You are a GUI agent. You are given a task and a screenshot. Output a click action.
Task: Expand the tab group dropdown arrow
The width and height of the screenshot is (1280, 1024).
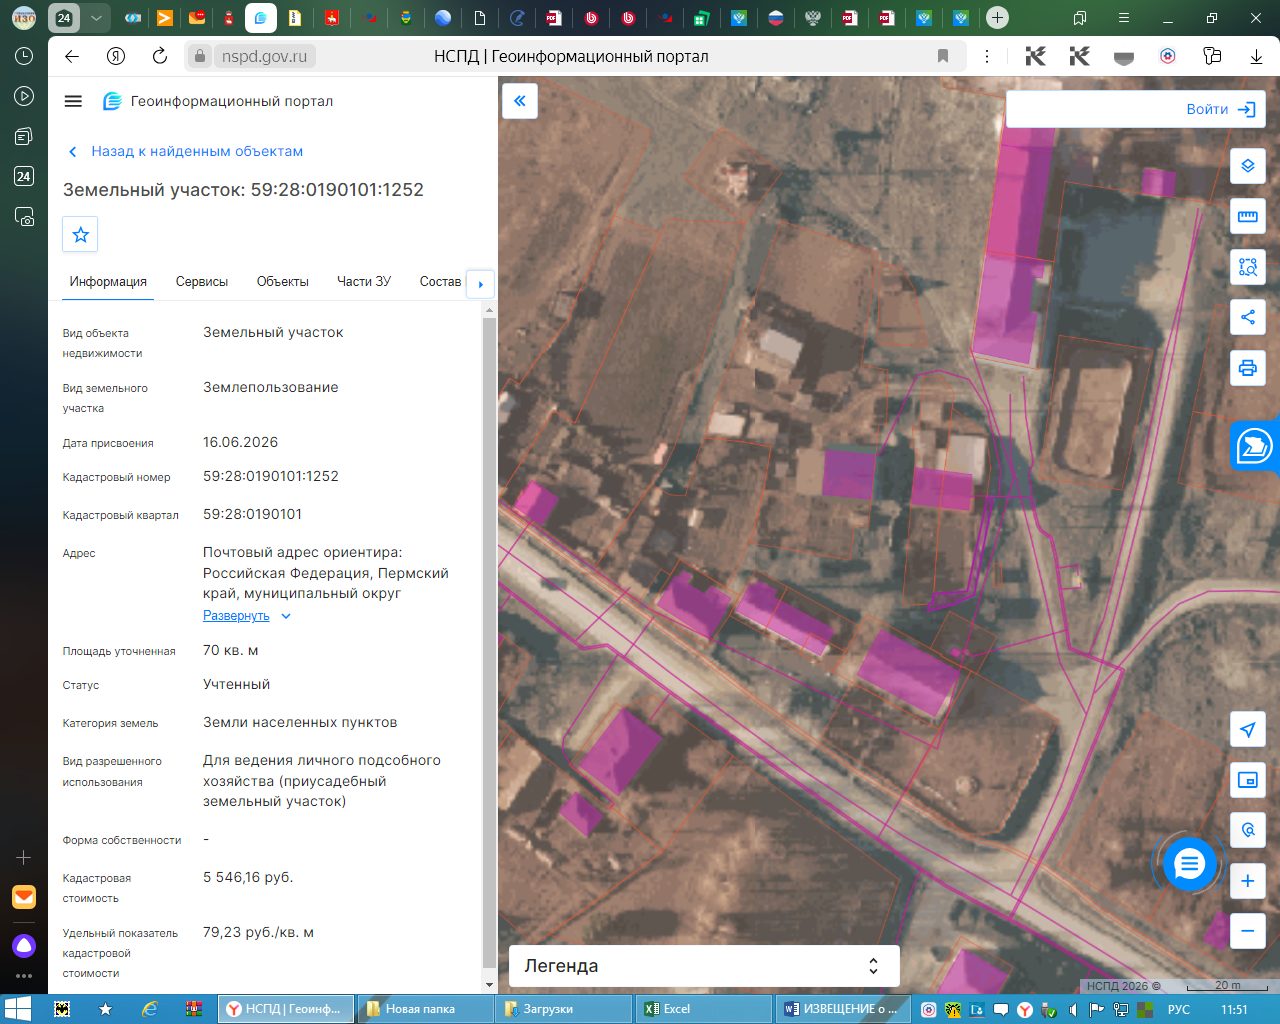click(96, 17)
